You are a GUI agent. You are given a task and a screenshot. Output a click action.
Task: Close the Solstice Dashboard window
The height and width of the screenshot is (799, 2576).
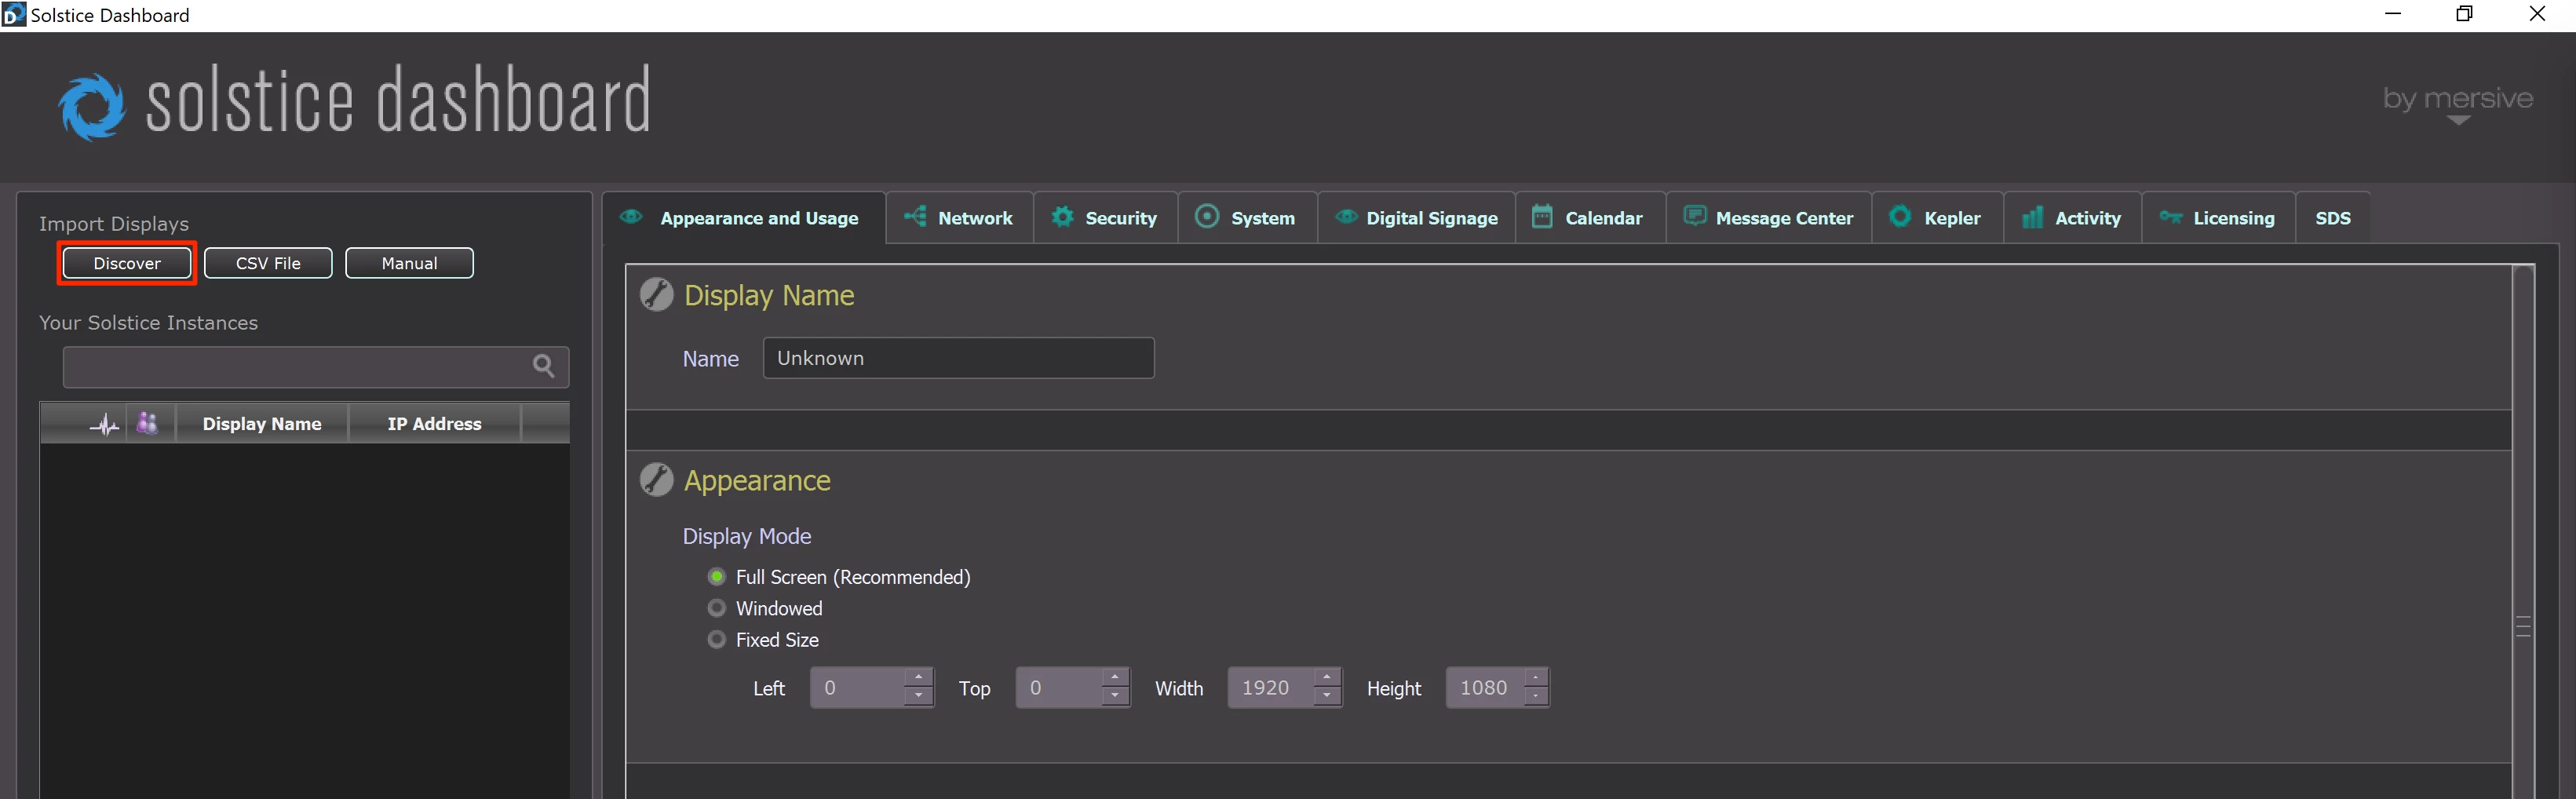(2537, 14)
